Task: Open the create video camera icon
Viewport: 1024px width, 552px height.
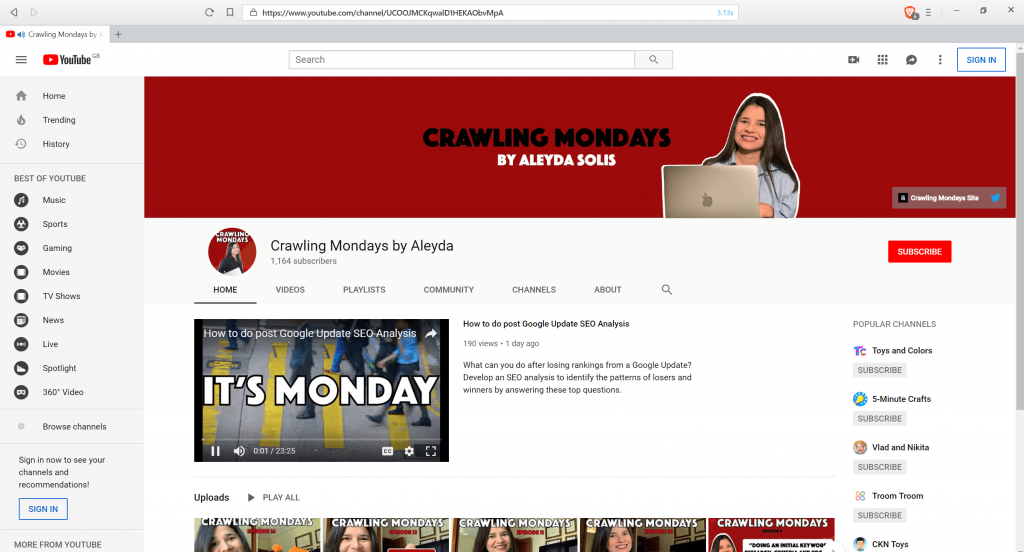Action: pos(854,59)
